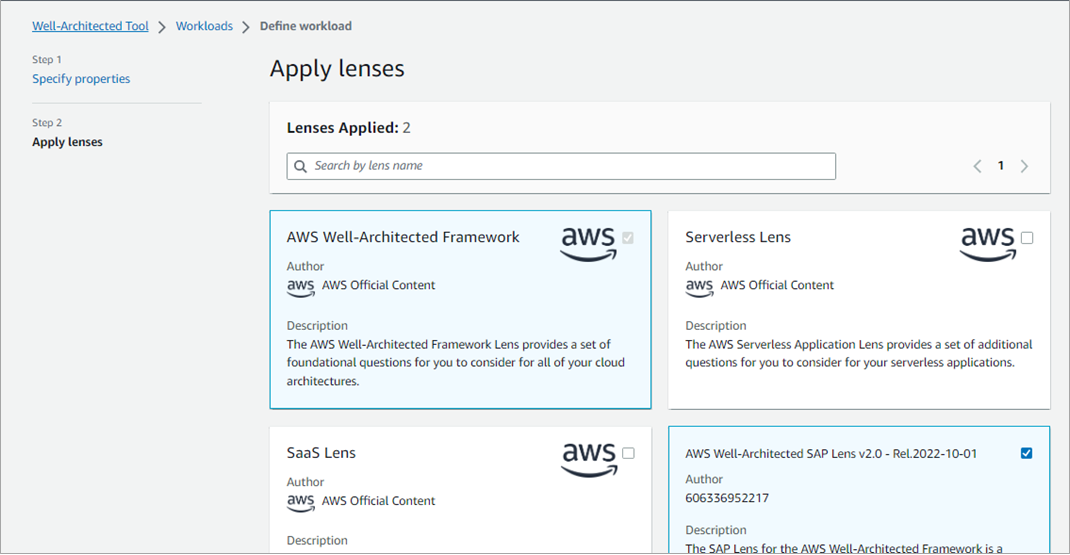Click the search magnifier icon
This screenshot has width=1070, height=555.
click(x=301, y=166)
